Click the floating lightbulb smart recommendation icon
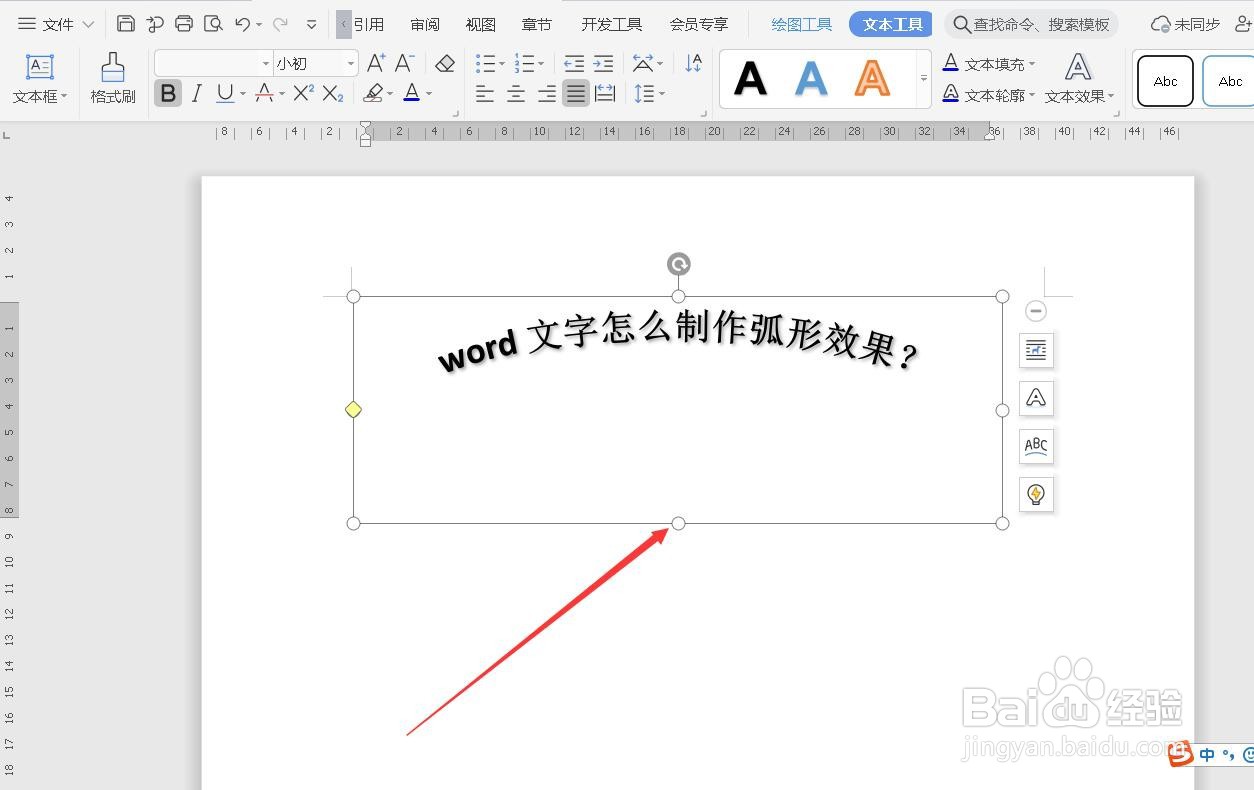This screenshot has height=790, width=1254. tap(1035, 494)
